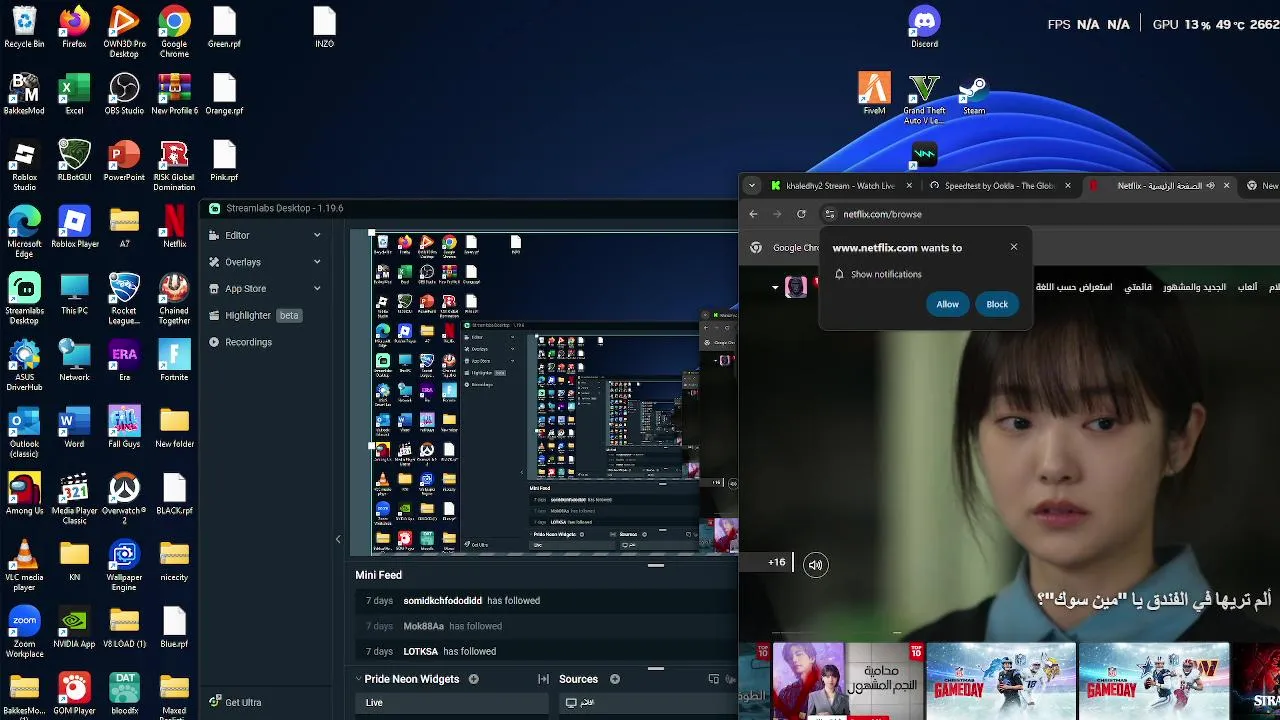Click Get Ultra in Streamlabs

236,702
